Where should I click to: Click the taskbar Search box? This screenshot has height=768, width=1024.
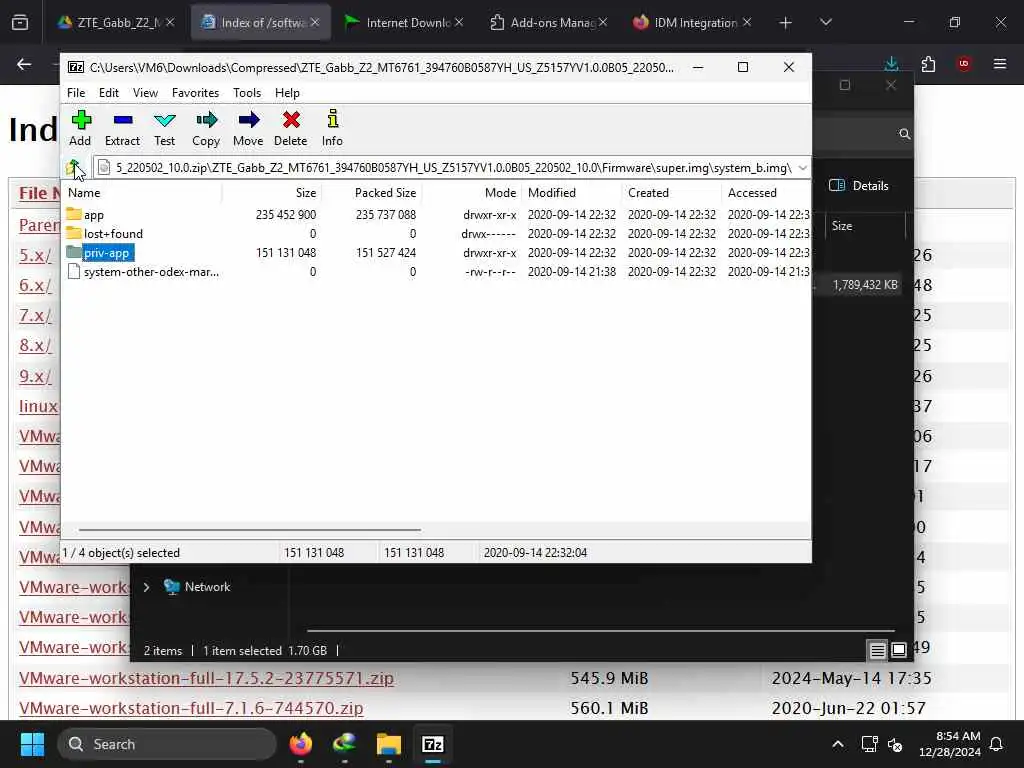point(167,744)
